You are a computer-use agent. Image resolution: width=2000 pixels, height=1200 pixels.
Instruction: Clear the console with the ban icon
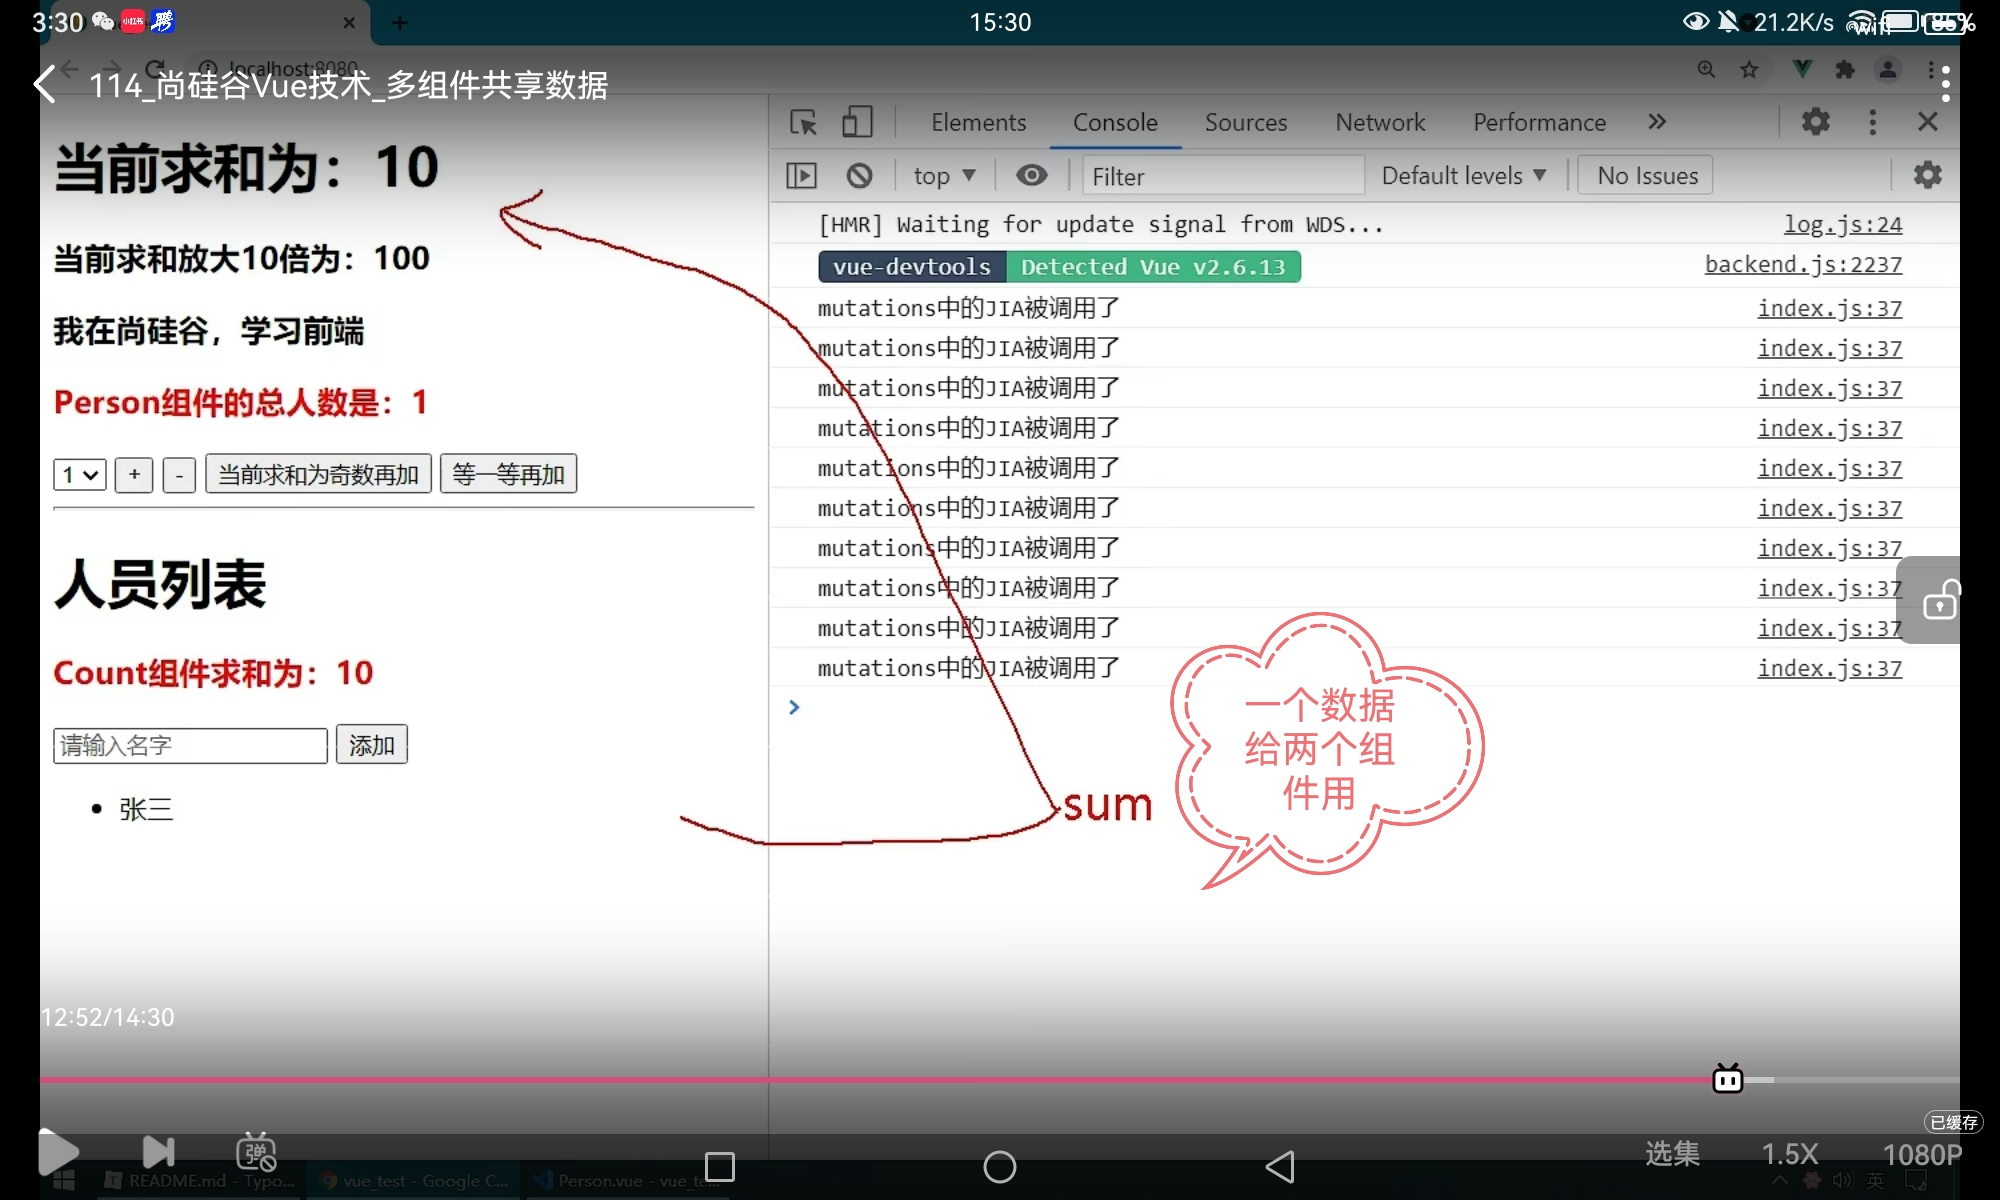pyautogui.click(x=859, y=176)
